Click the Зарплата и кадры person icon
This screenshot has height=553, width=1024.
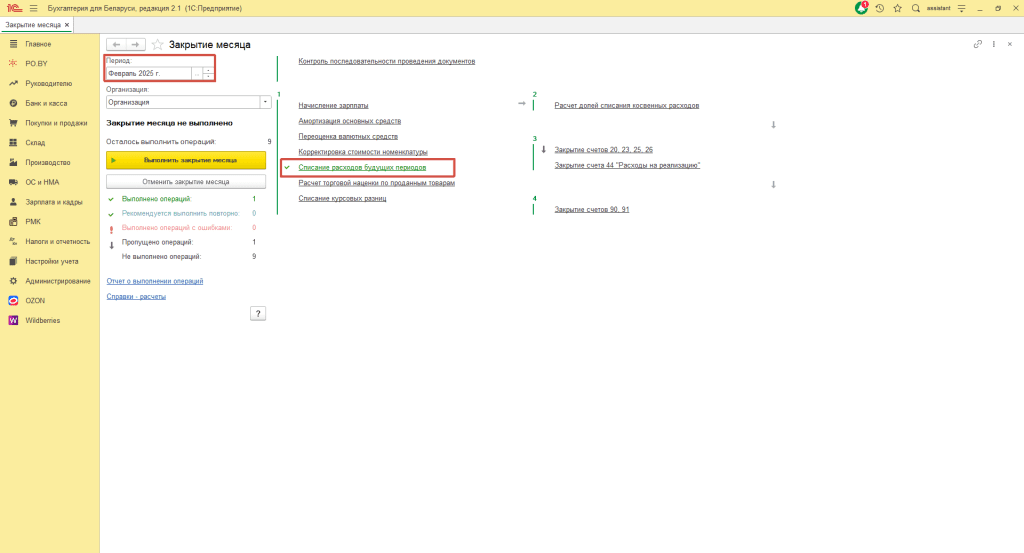(13, 202)
